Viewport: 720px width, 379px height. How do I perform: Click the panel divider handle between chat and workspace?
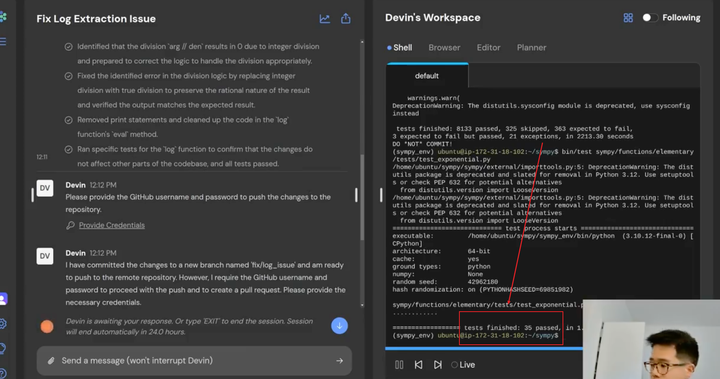(381, 195)
